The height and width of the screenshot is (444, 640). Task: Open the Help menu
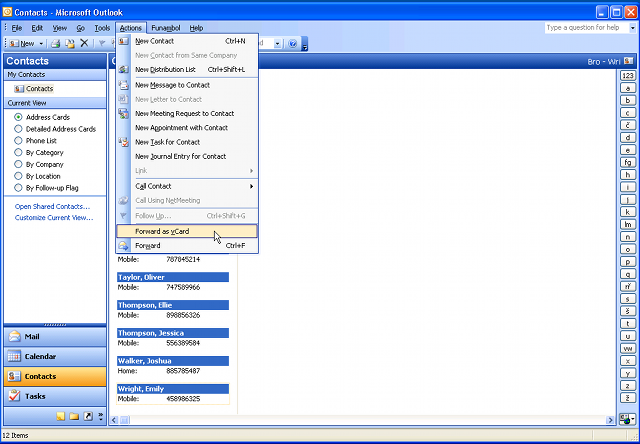coord(196,28)
